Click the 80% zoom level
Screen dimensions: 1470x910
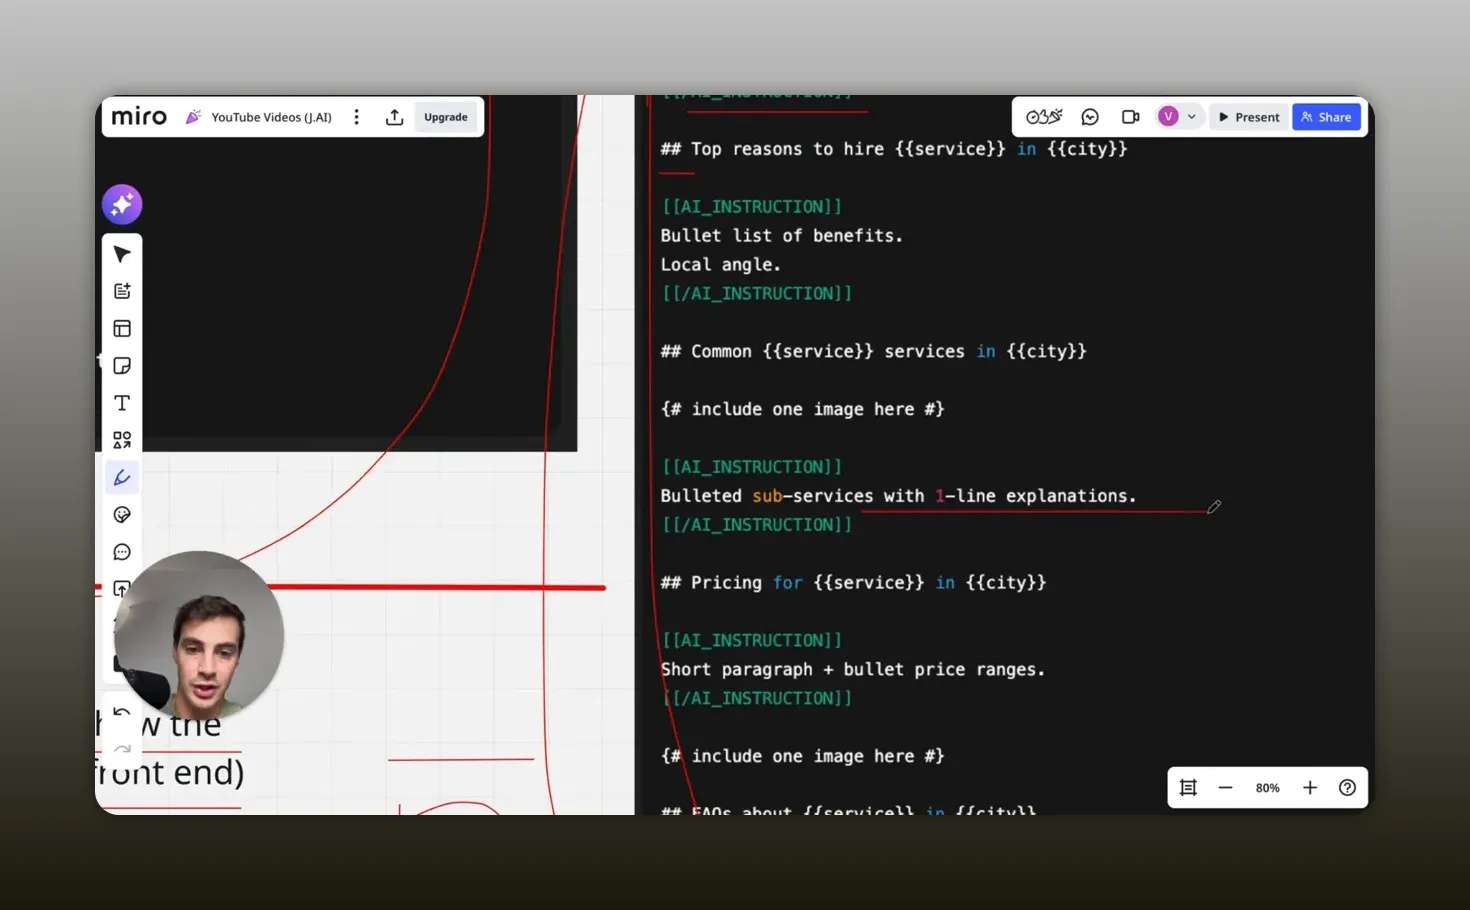coord(1268,788)
